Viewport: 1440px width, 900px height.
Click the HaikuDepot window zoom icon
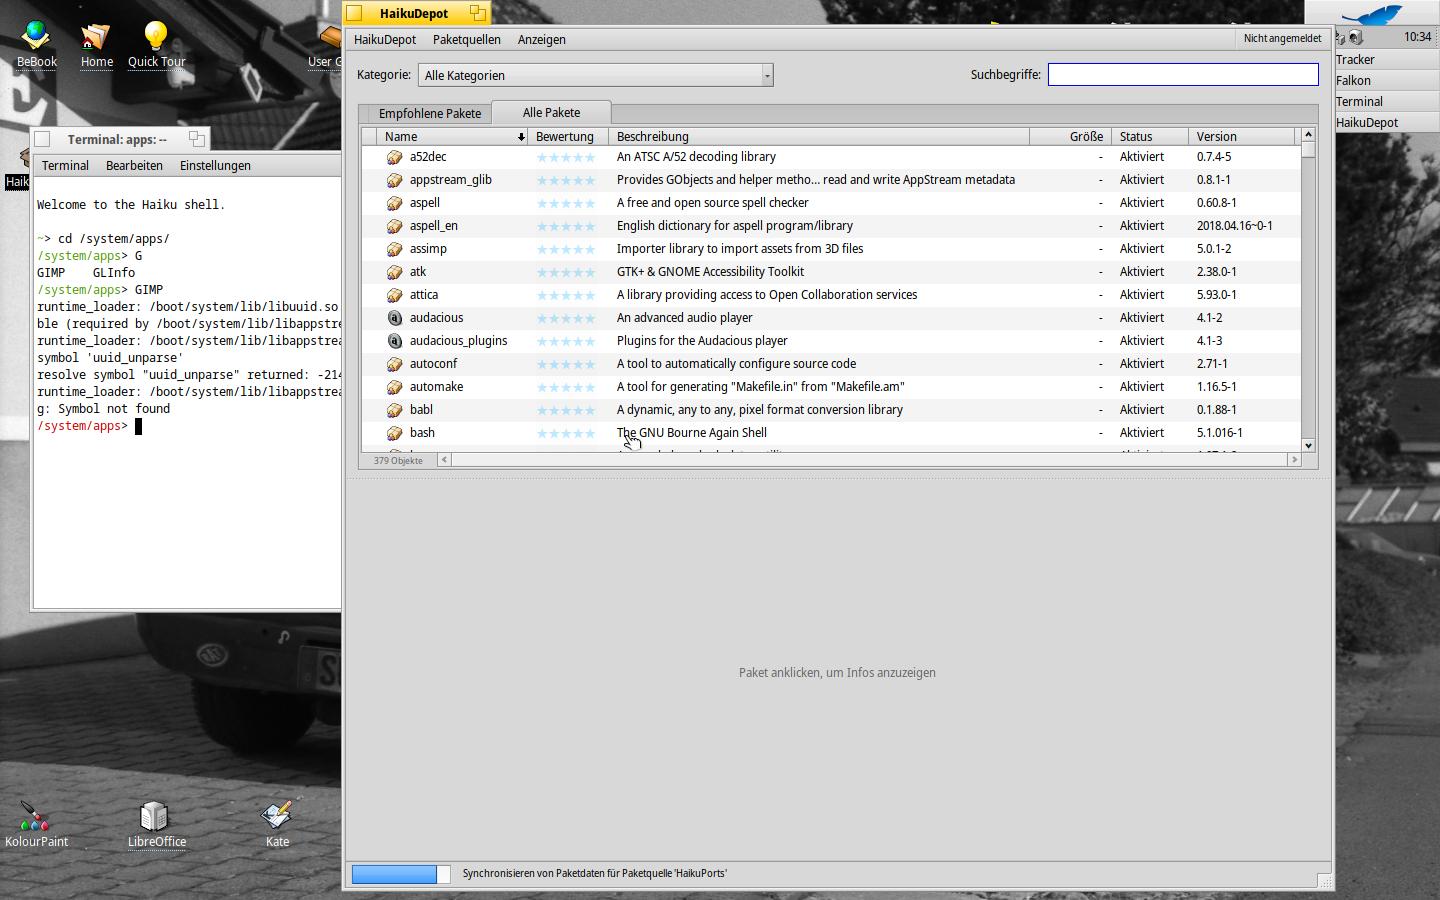click(477, 13)
